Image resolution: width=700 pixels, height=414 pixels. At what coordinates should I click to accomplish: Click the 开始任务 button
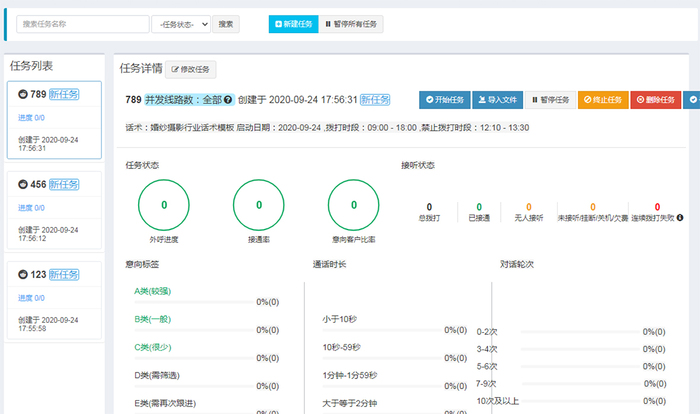445,100
